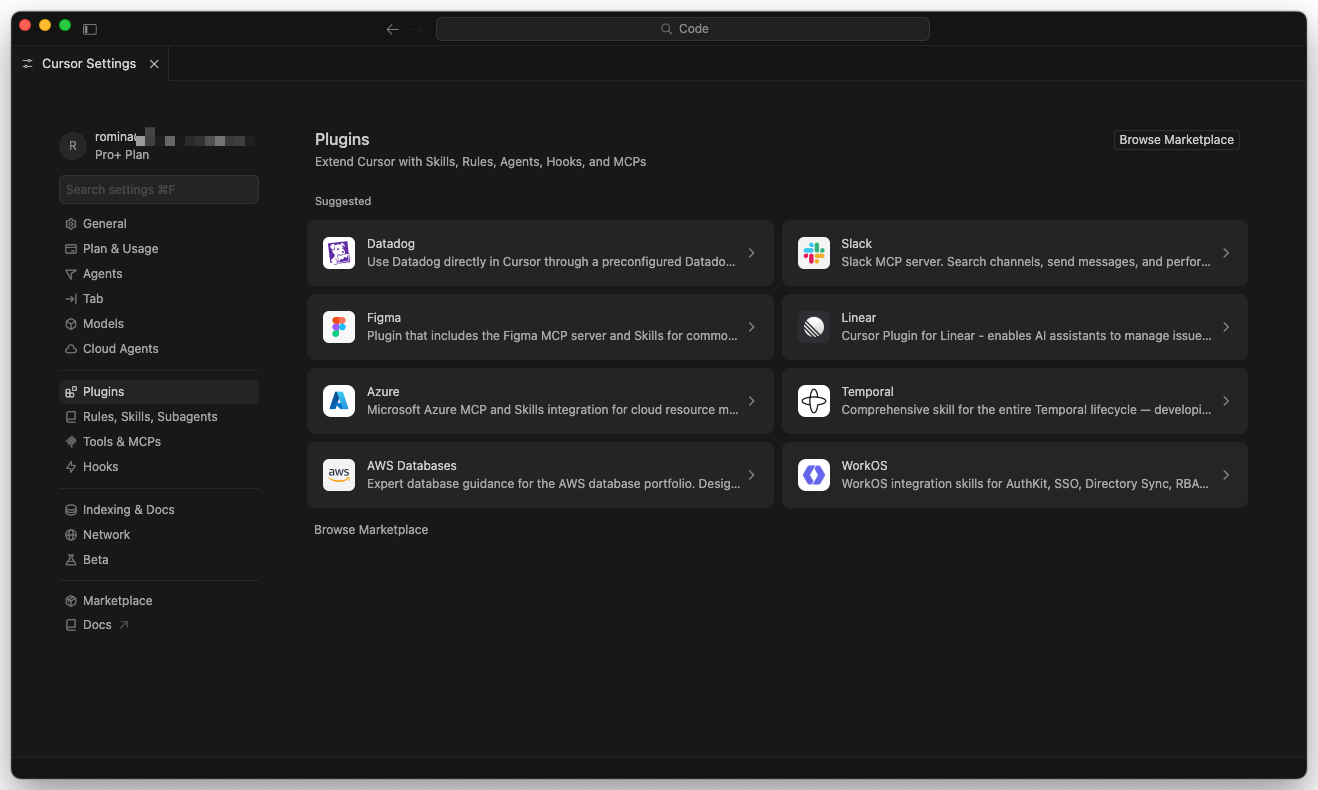Click the Slack MCP server description text
This screenshot has width=1318, height=790.
point(1026,262)
